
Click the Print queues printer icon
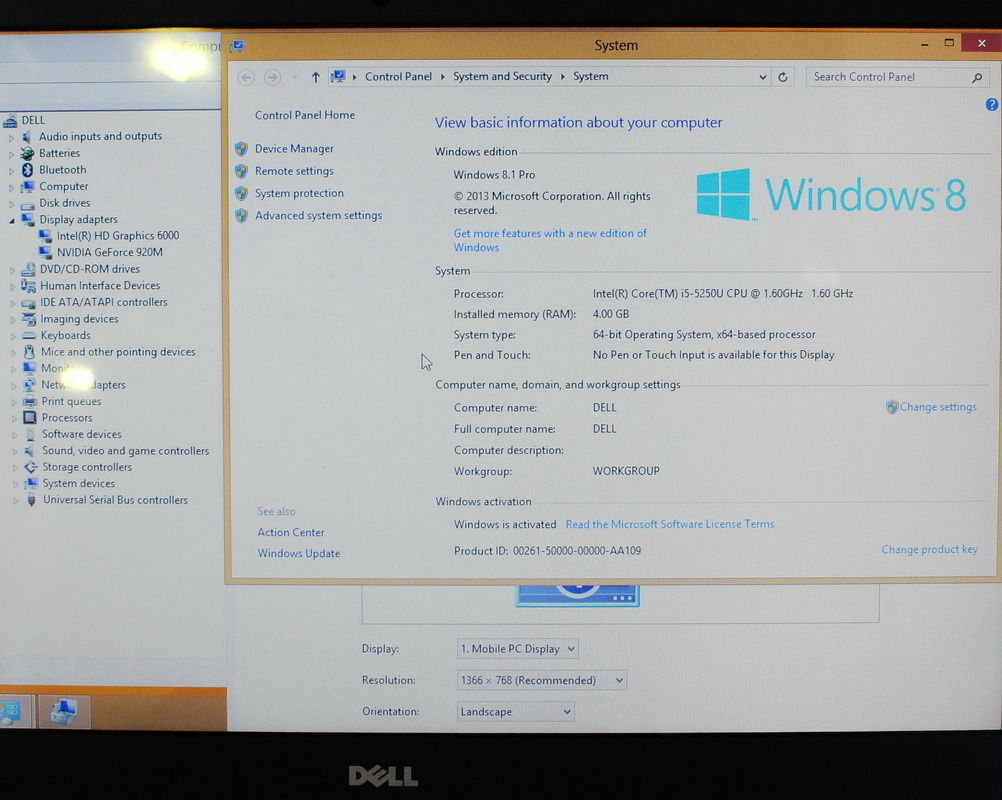30,402
